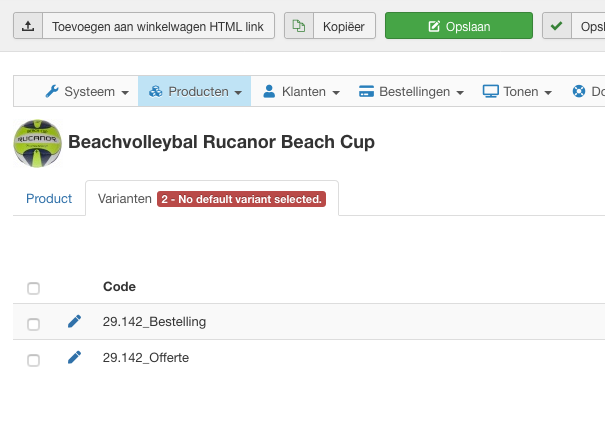Screen dimensions: 605x444
Task: Open the Klanten menu
Action: pos(301,91)
